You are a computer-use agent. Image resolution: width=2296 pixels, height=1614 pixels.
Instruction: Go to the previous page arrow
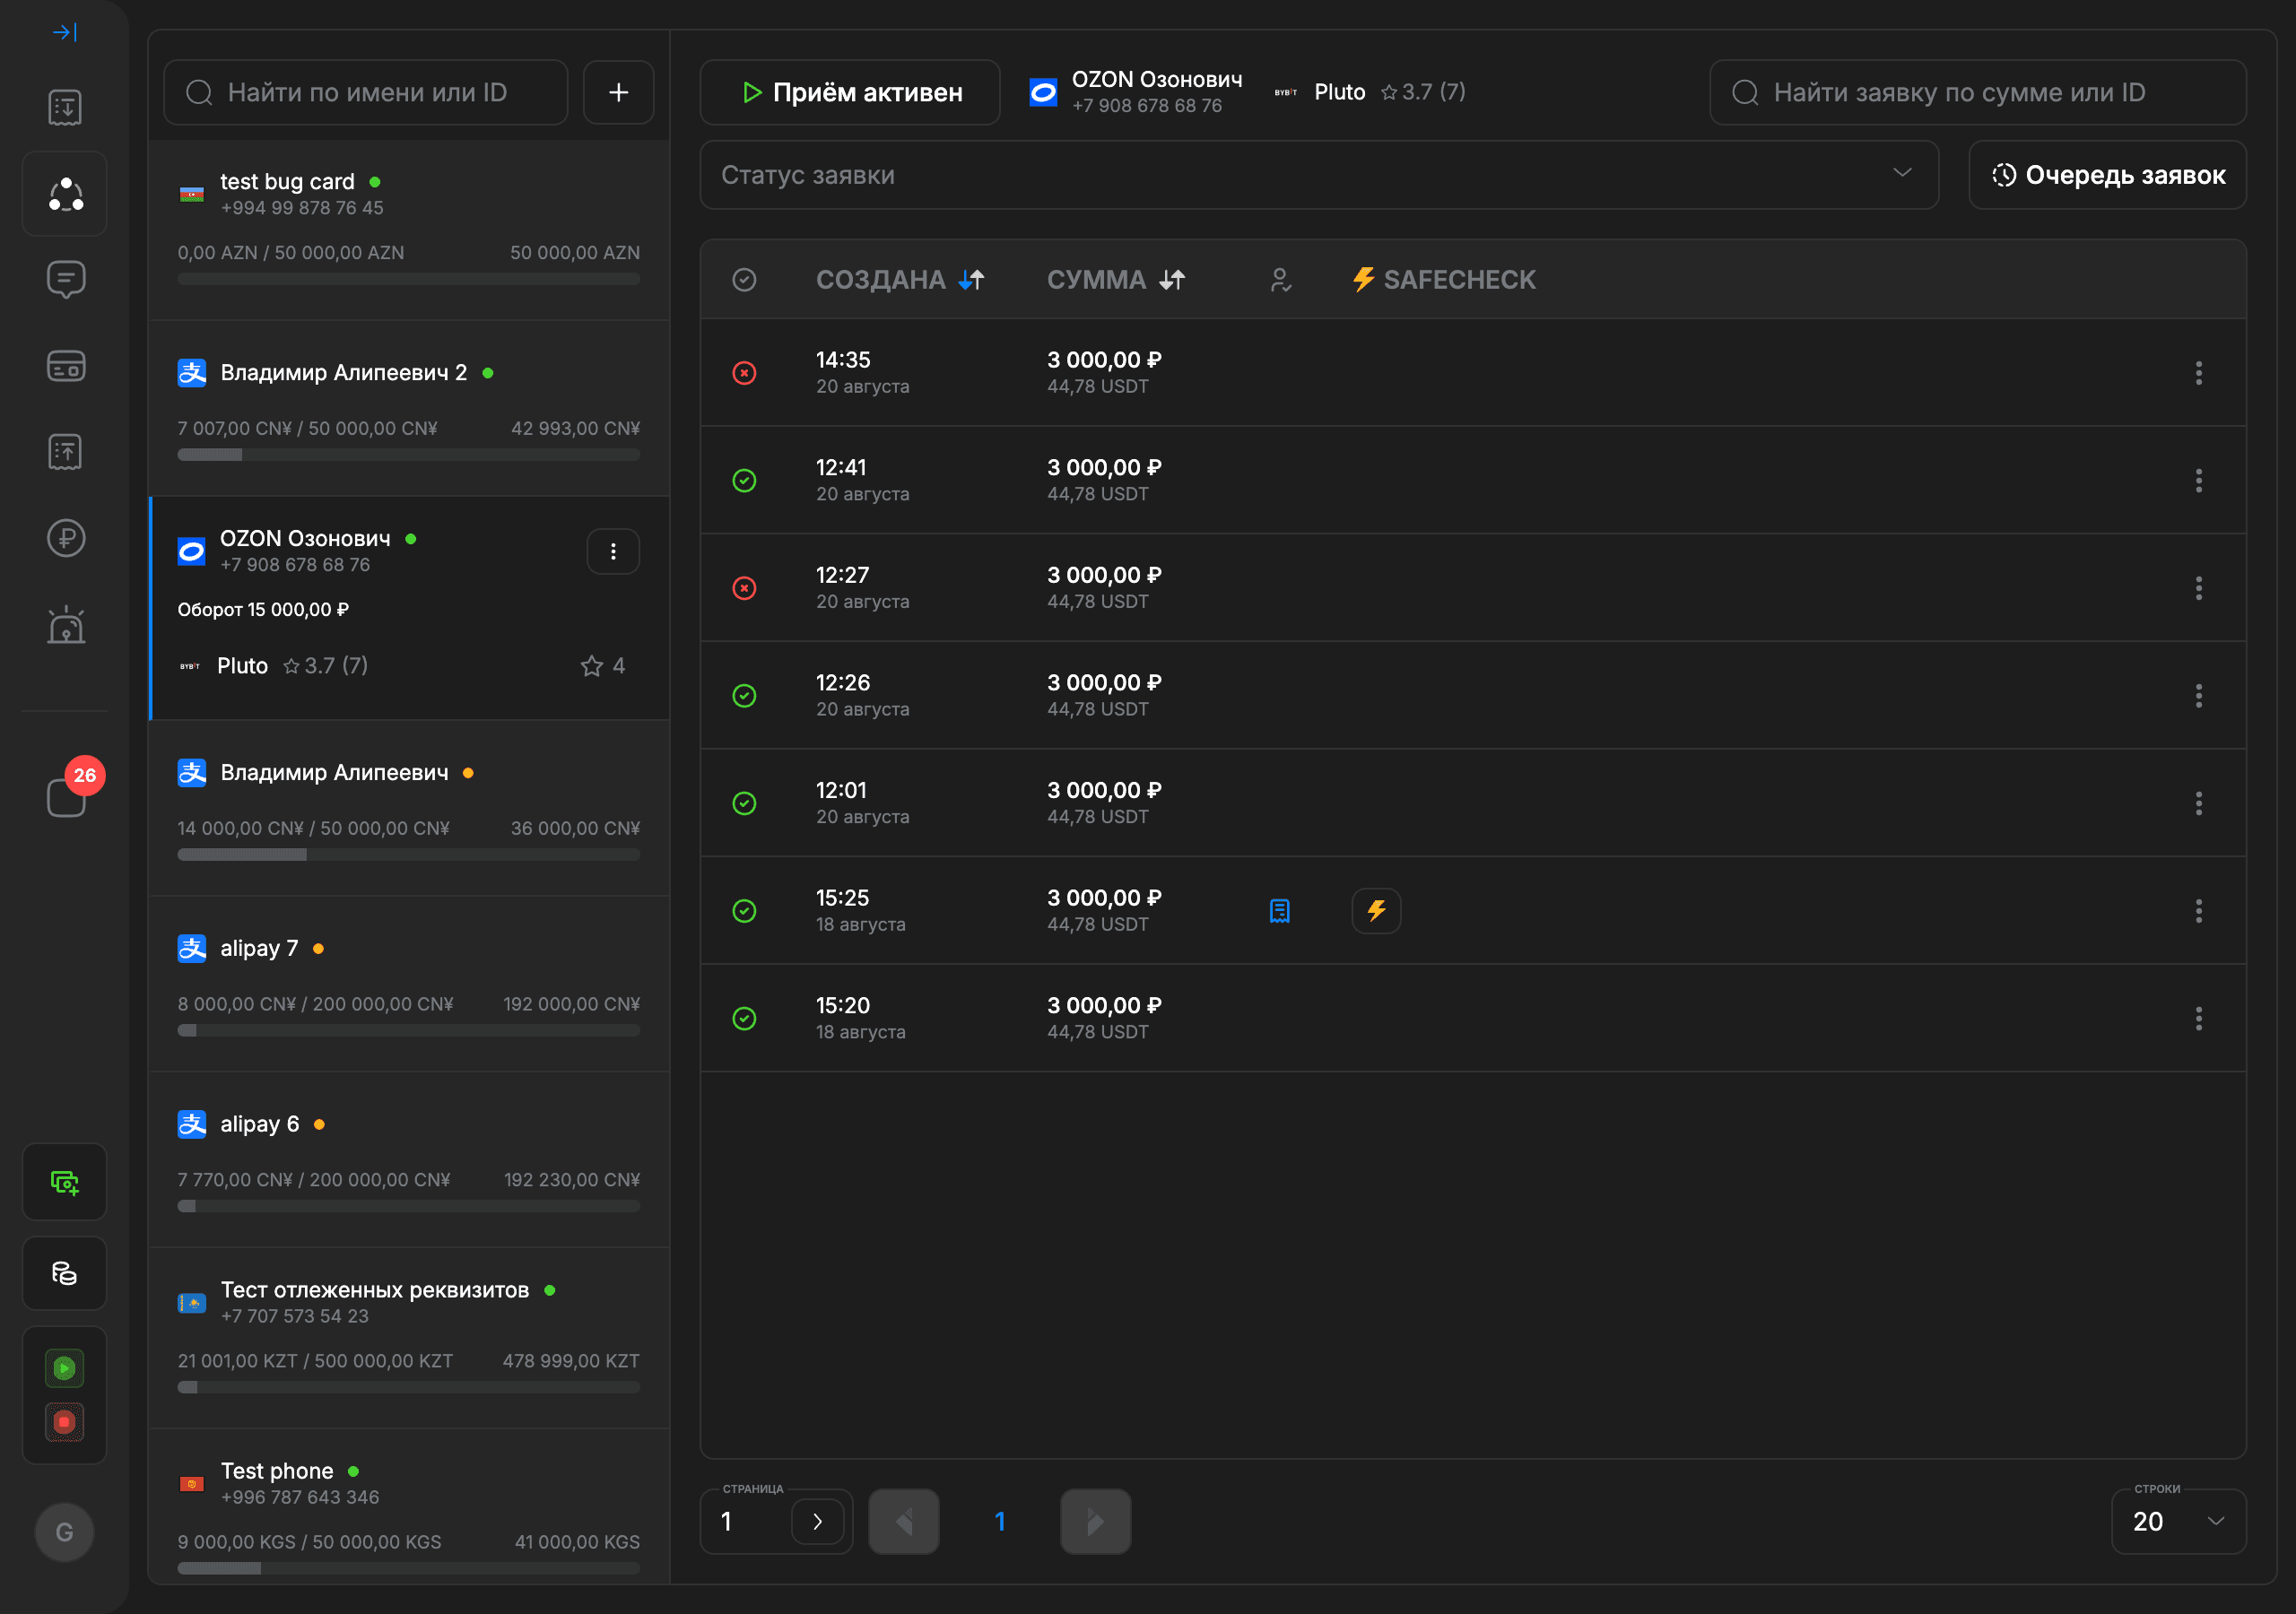(x=903, y=1521)
